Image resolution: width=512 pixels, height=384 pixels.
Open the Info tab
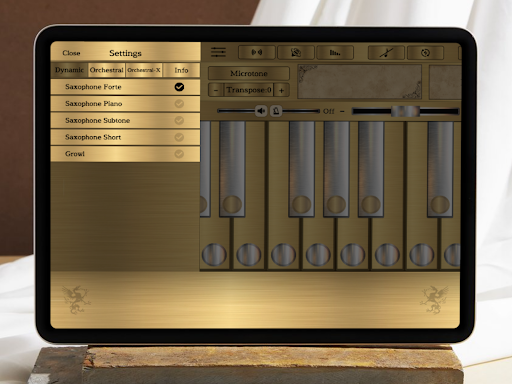pyautogui.click(x=181, y=70)
